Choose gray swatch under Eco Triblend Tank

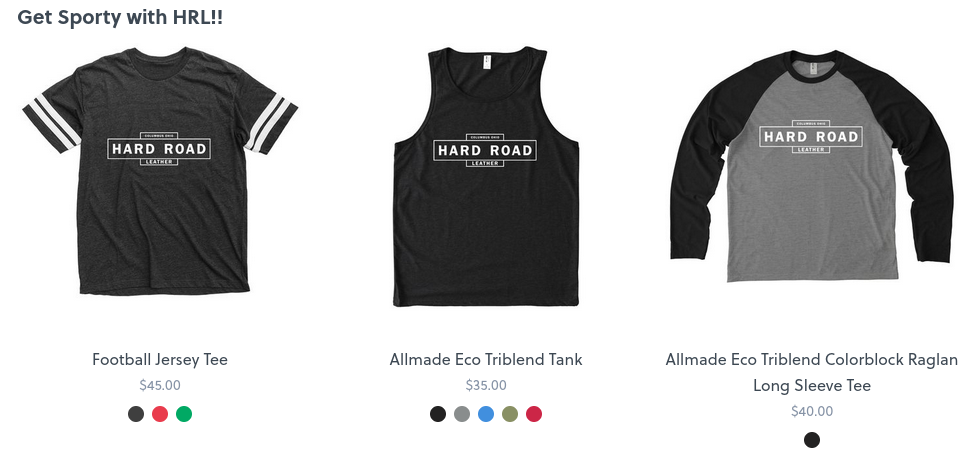462,414
